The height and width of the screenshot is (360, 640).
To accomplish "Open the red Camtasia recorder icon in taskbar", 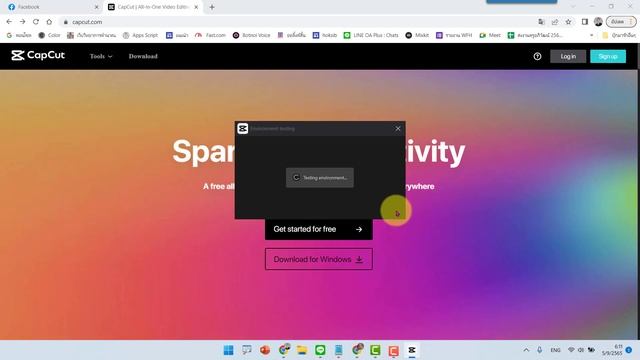I will coord(393,350).
